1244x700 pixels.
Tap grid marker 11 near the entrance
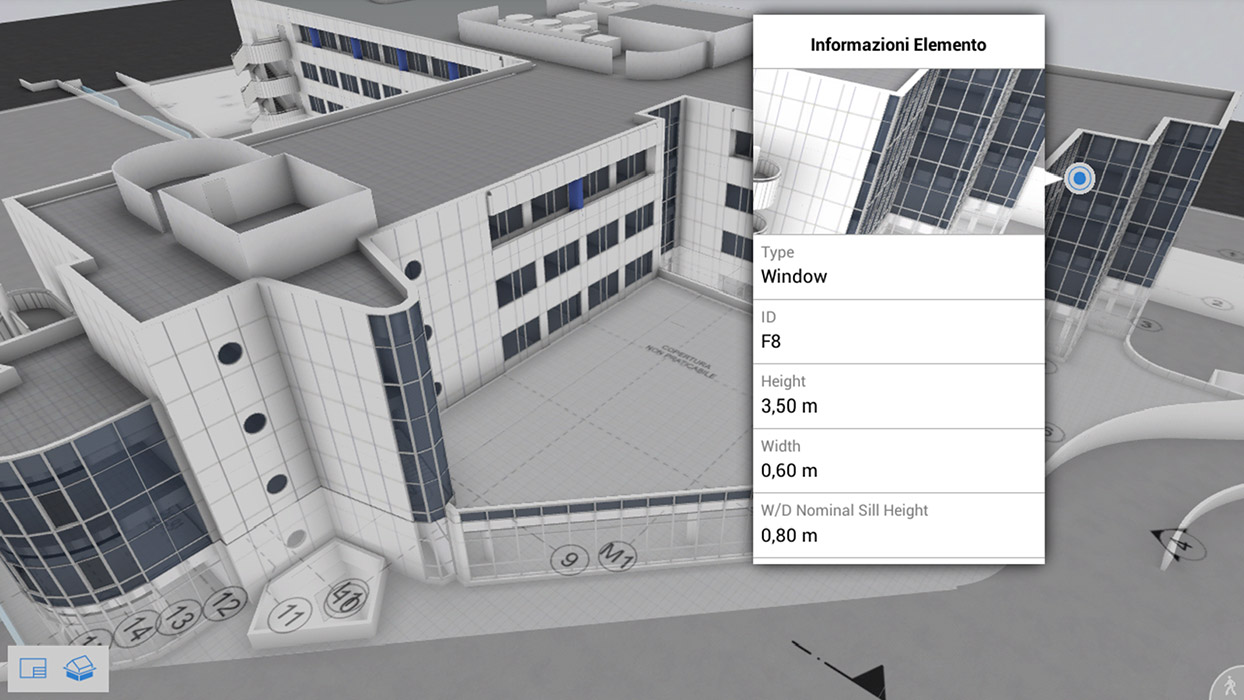[x=290, y=614]
